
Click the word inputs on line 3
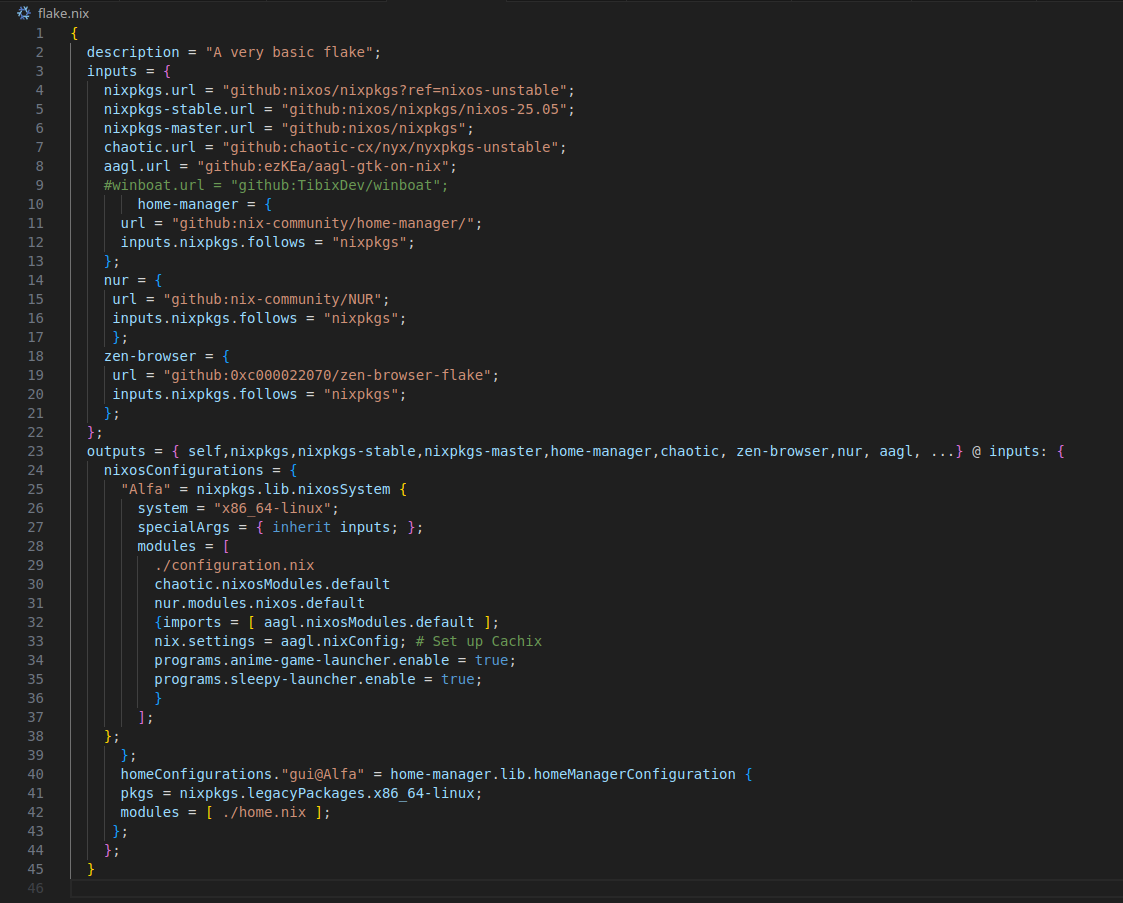[112, 71]
